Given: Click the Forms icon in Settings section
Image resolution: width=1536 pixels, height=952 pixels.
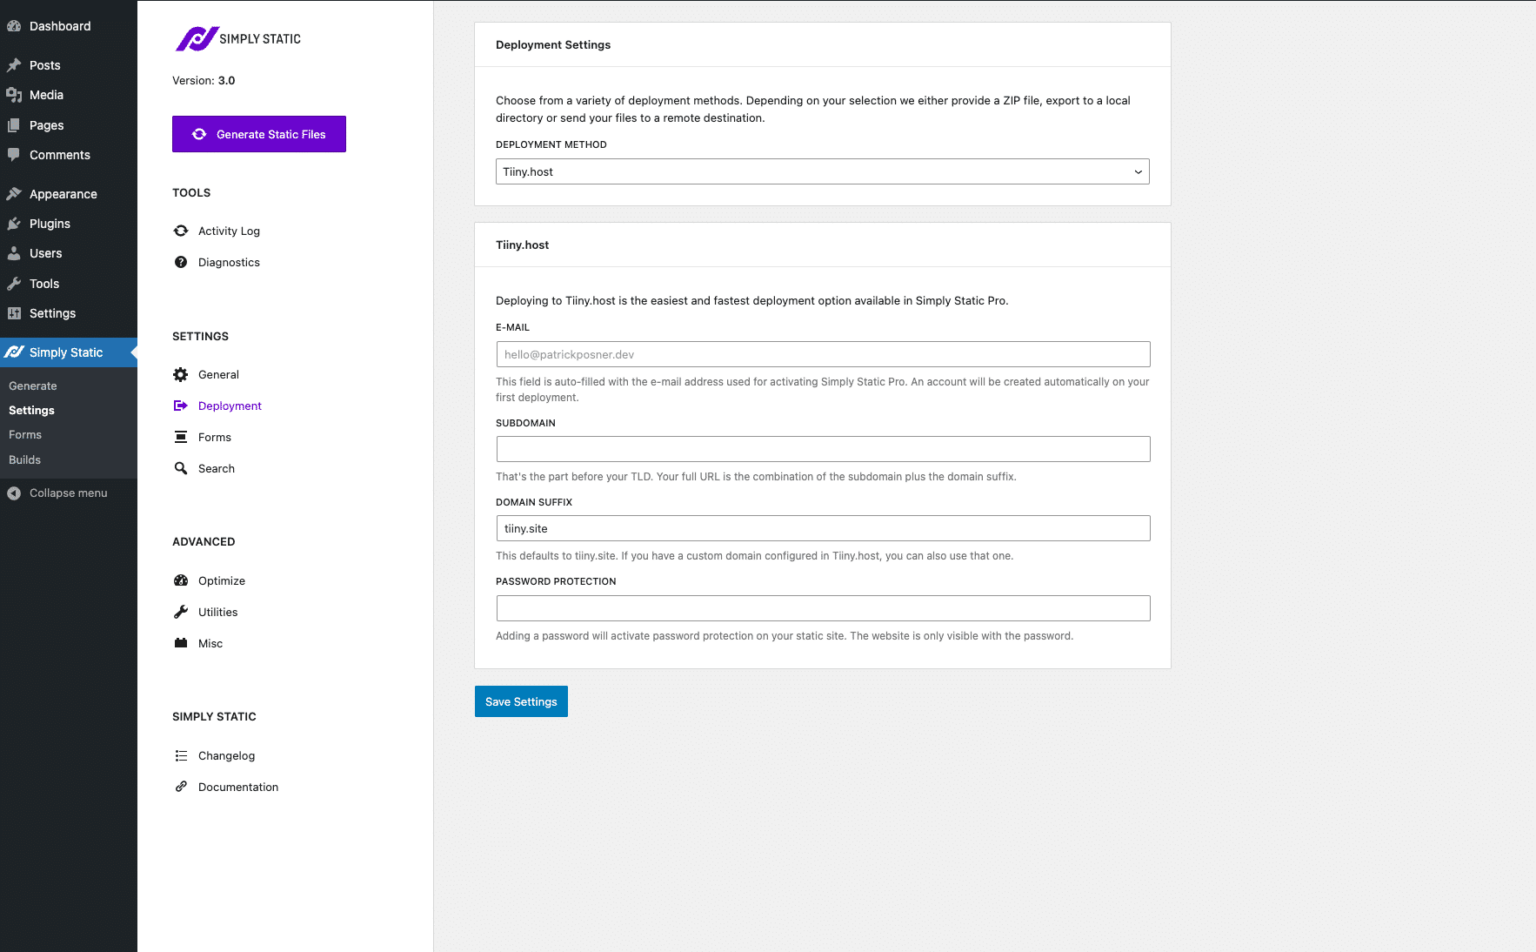Looking at the screenshot, I should 181,437.
